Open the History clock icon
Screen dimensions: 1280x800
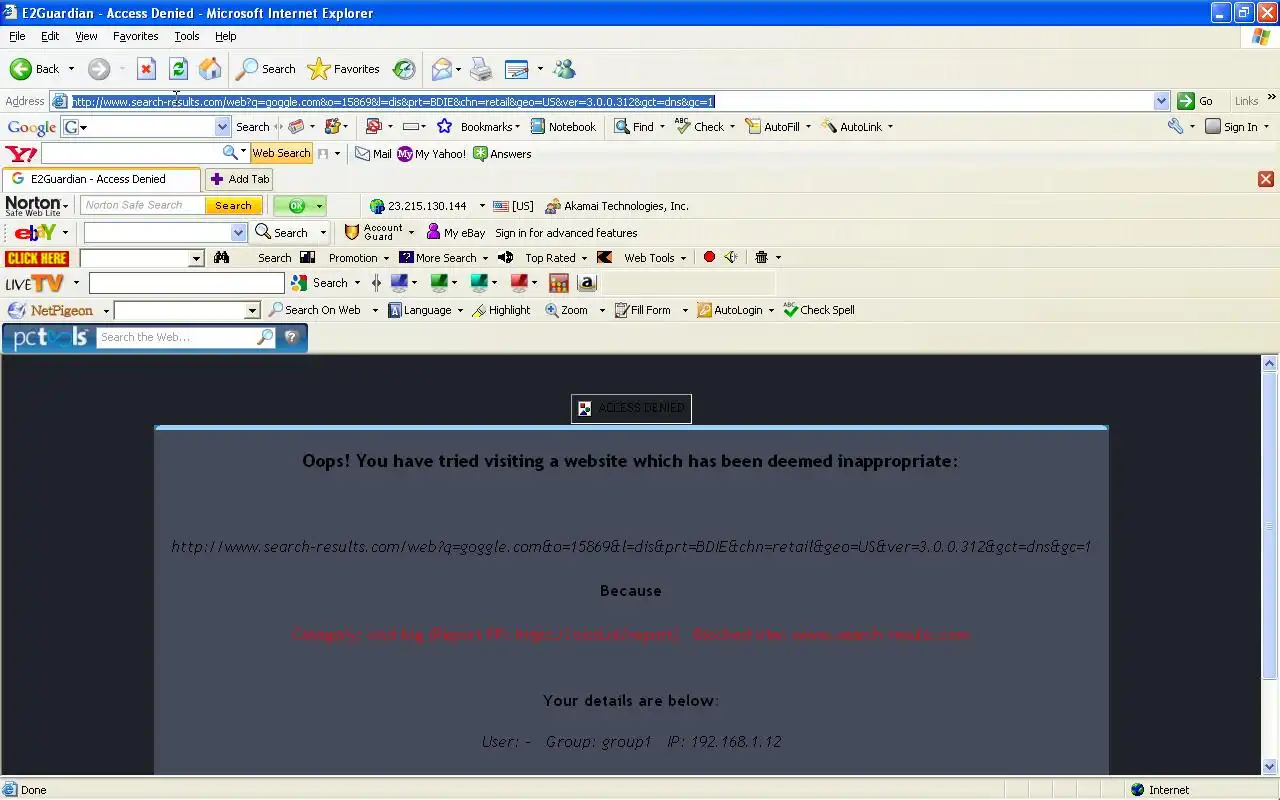coord(404,69)
